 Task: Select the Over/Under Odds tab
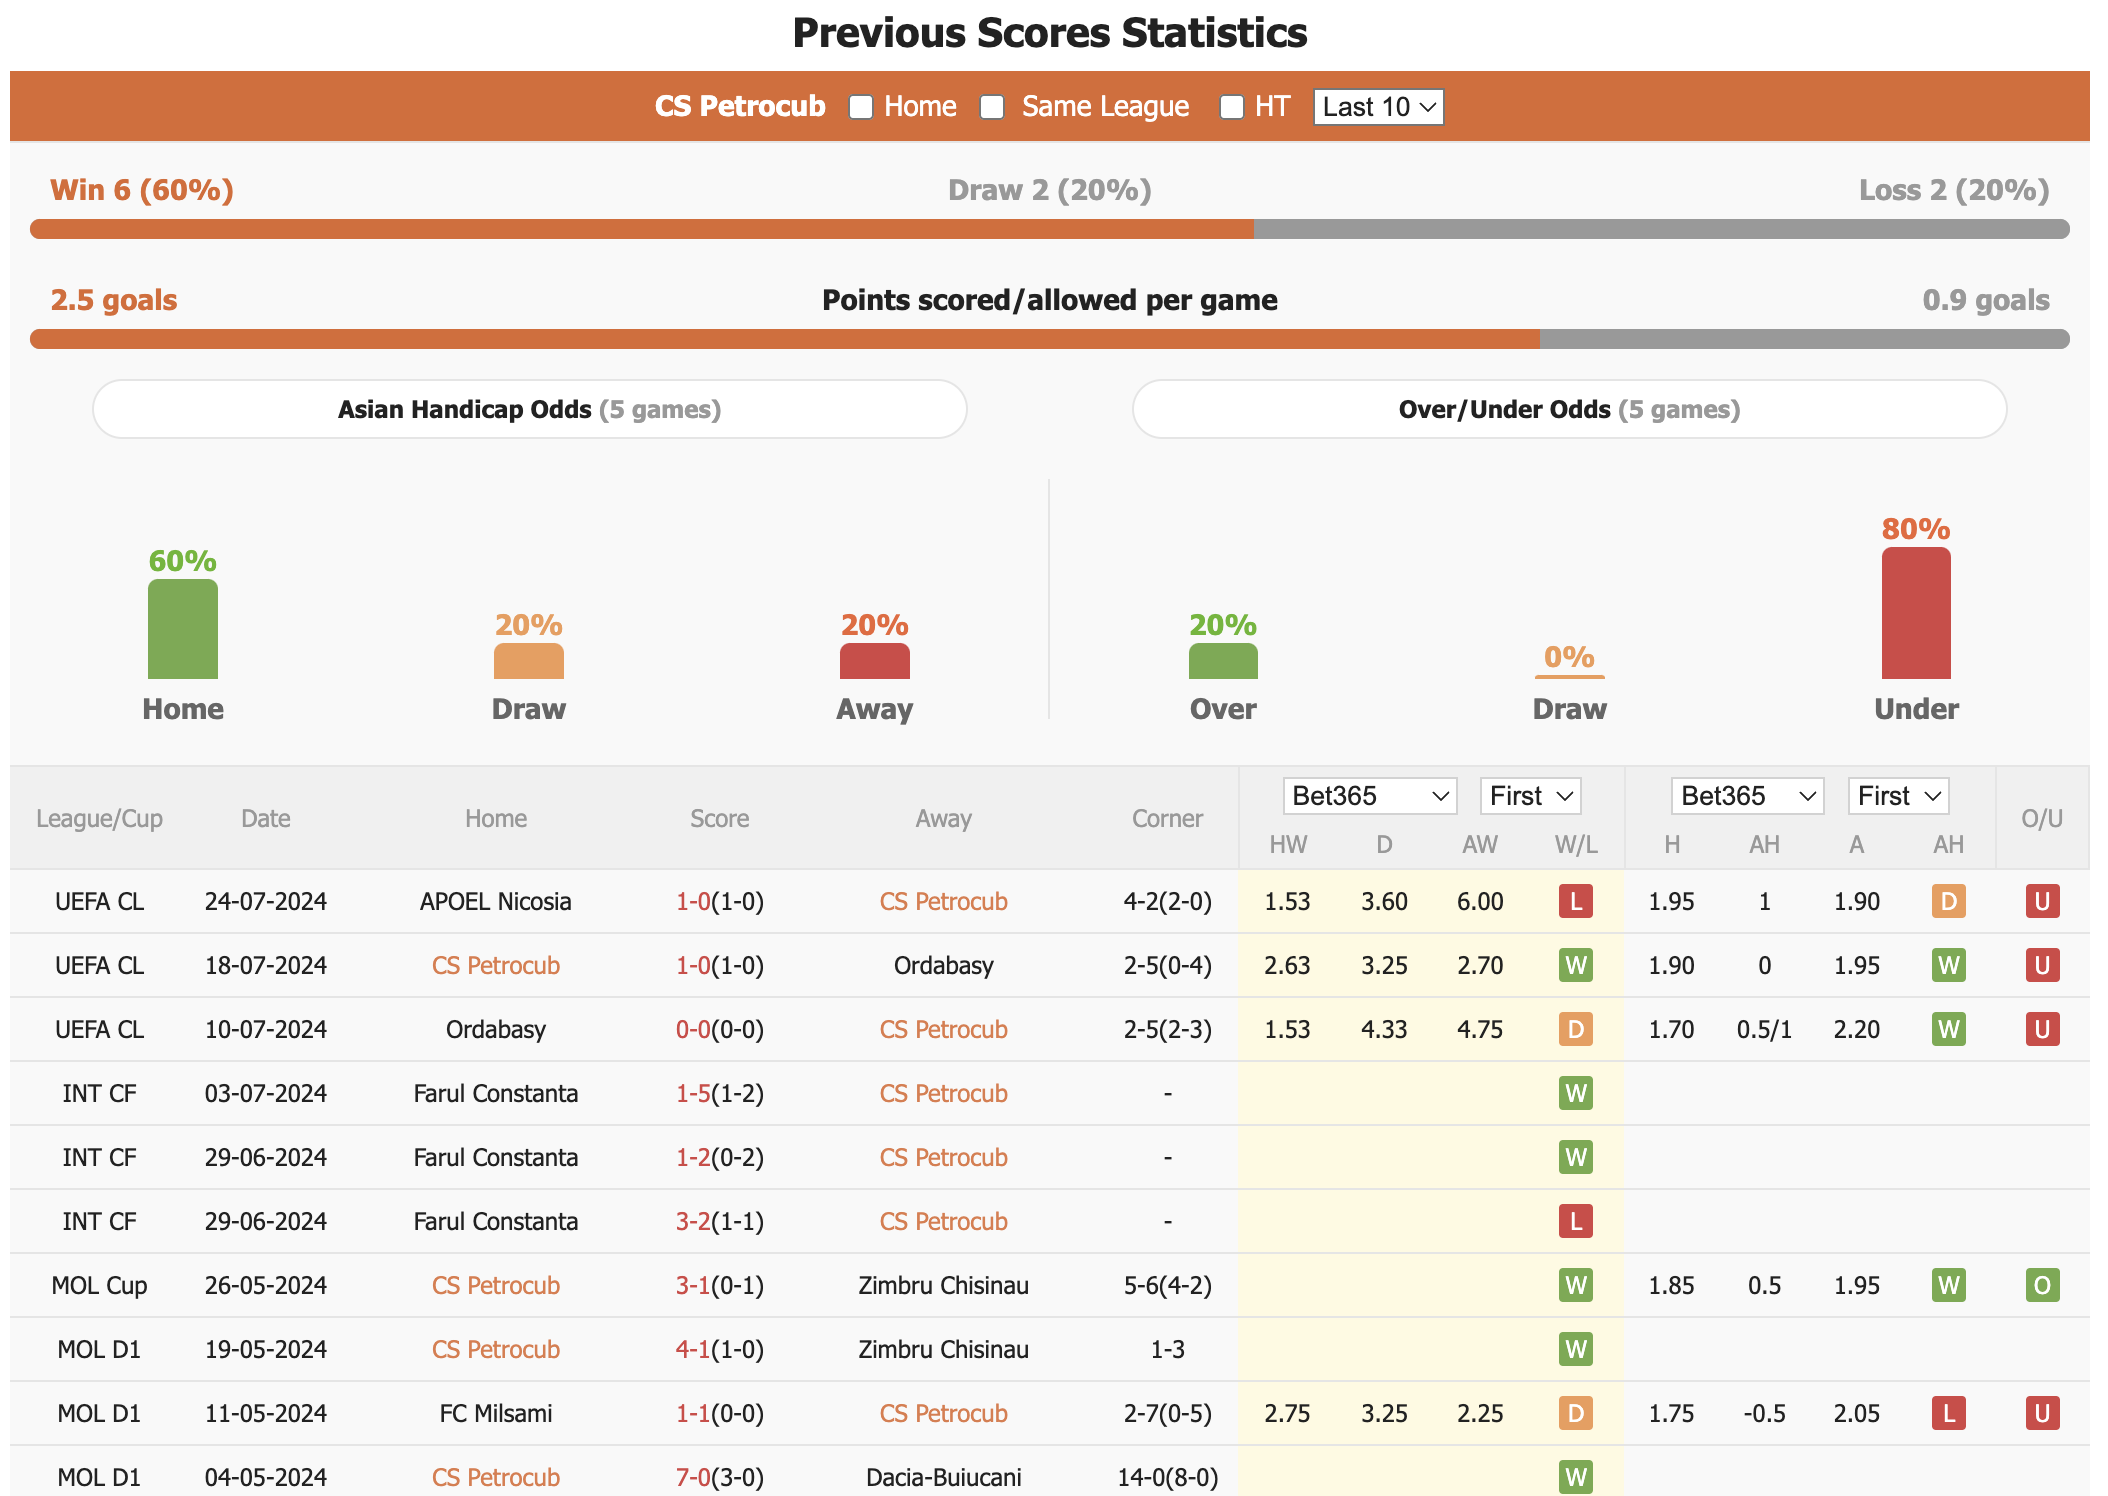click(x=1569, y=409)
